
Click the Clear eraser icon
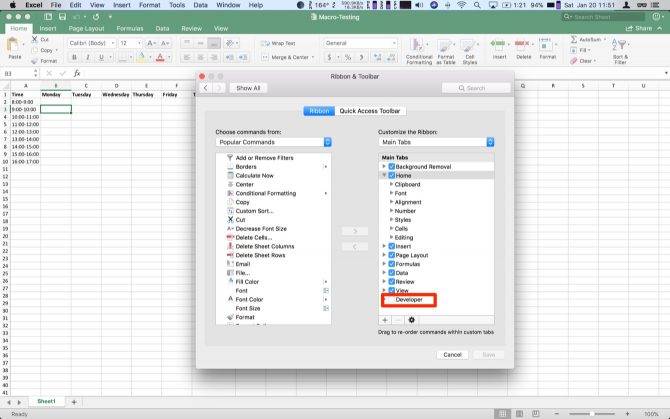573,61
